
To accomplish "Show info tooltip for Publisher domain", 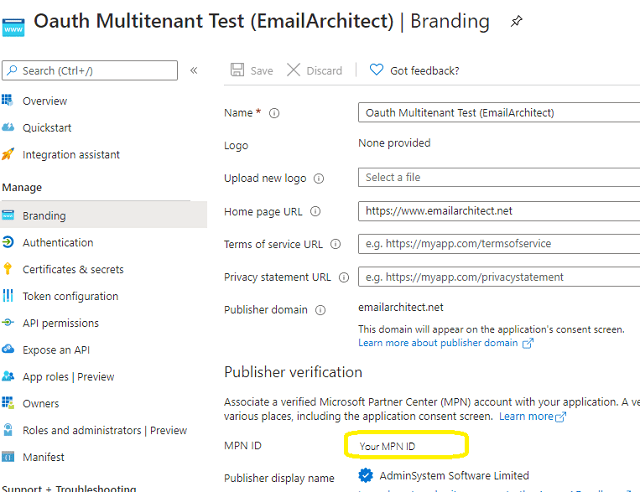I will click(x=320, y=310).
